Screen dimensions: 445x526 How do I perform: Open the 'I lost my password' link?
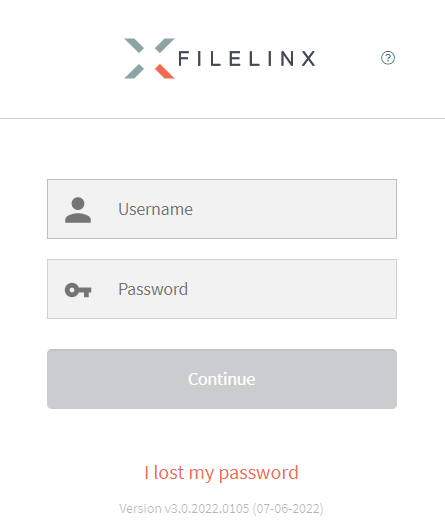(221, 473)
